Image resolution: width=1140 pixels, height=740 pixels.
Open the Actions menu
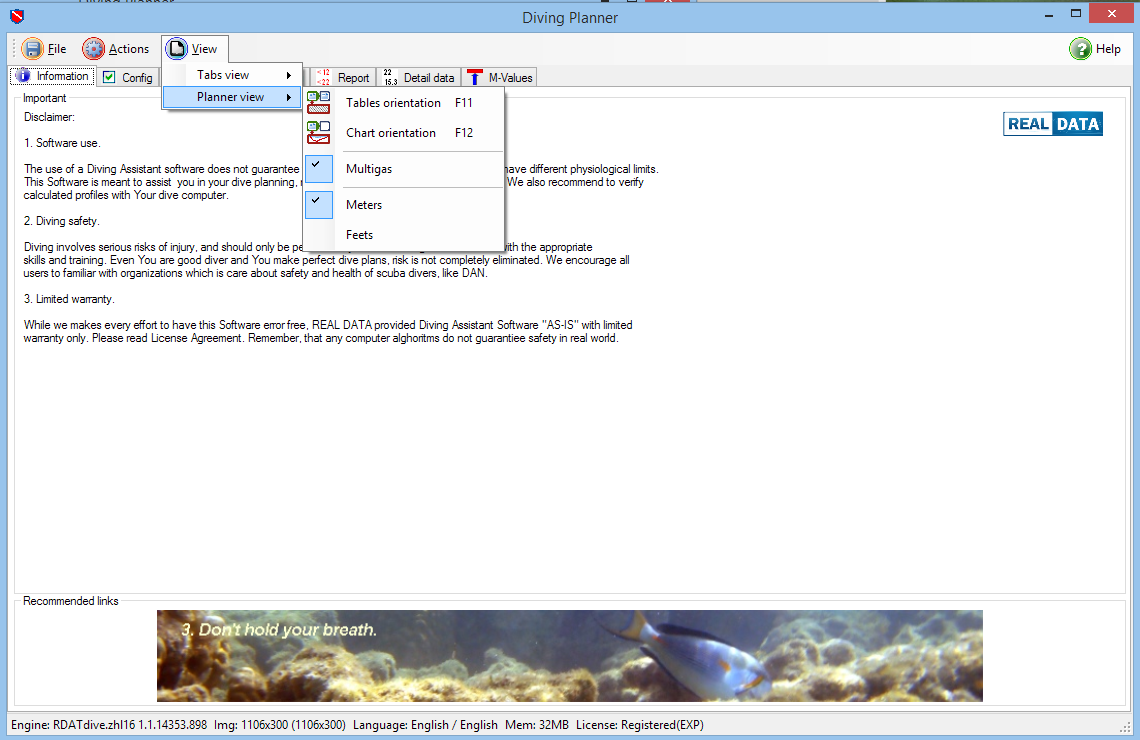tap(128, 49)
